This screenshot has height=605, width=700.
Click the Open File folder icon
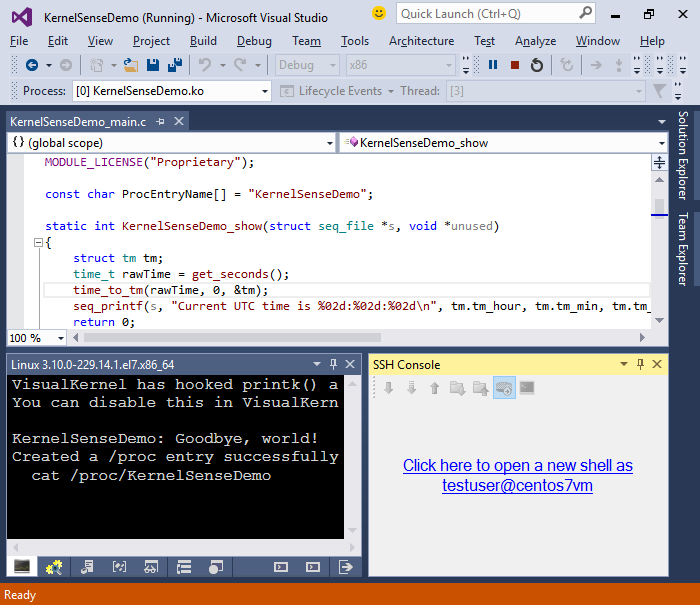[131, 65]
